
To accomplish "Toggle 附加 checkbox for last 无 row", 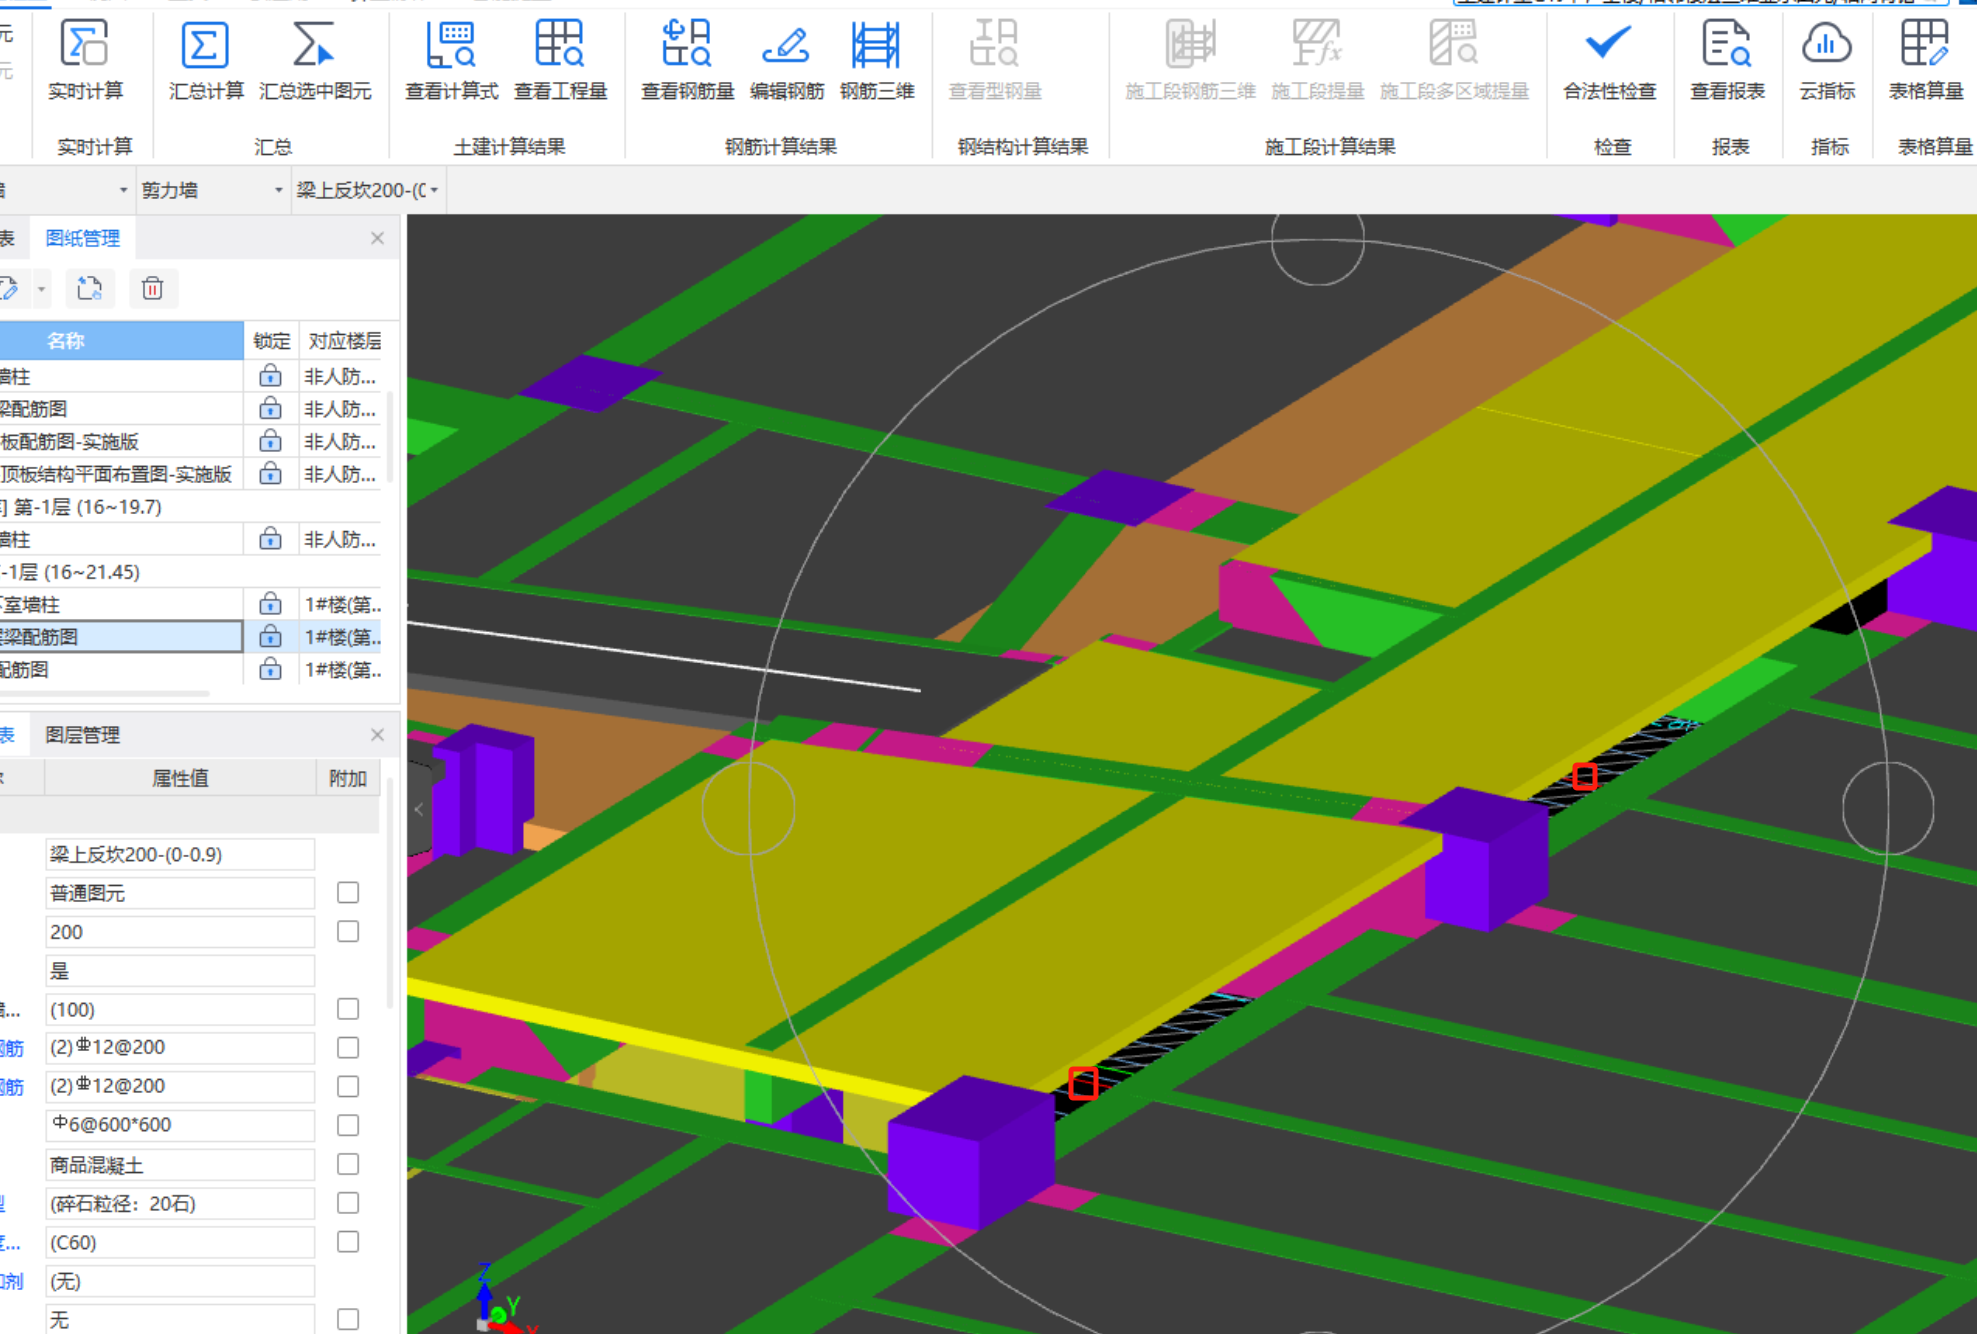I will coord(348,1319).
